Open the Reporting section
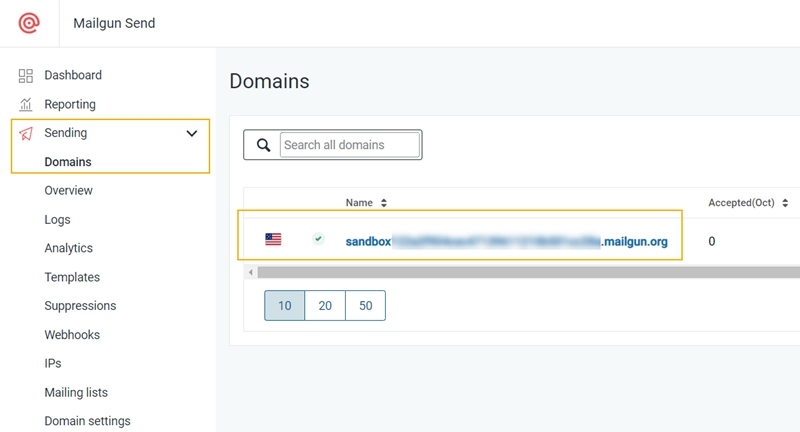This screenshot has width=800, height=432. pyautogui.click(x=70, y=104)
